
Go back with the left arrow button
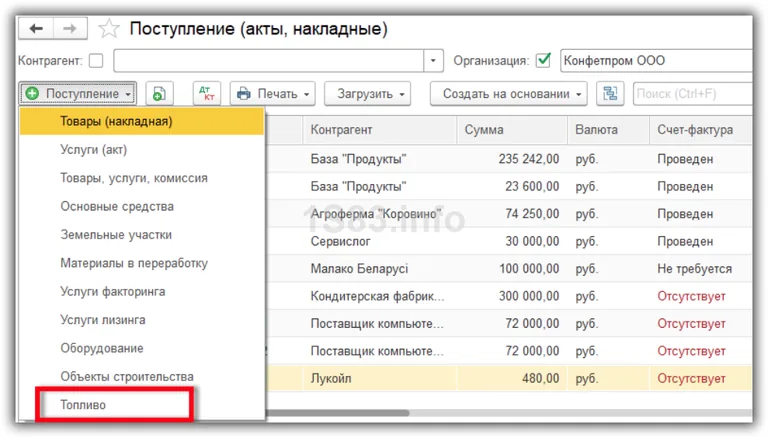[x=36, y=29]
